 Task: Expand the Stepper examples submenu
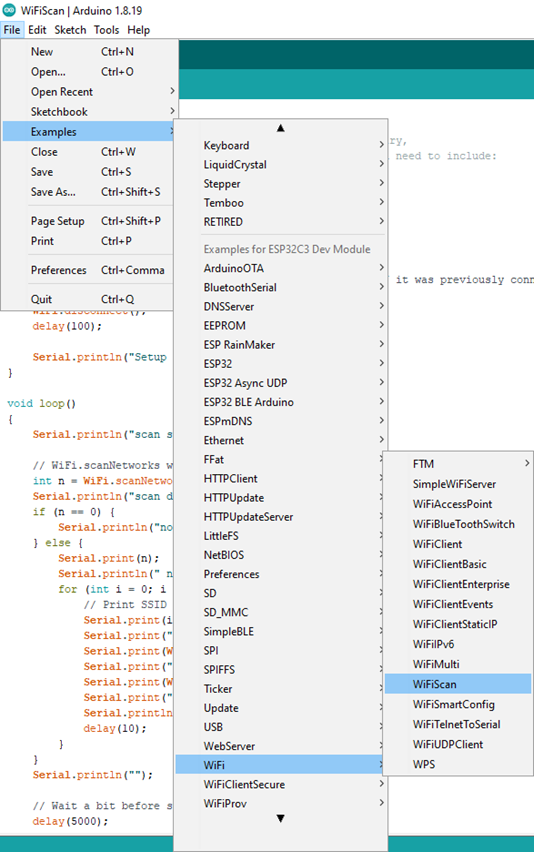point(280,184)
